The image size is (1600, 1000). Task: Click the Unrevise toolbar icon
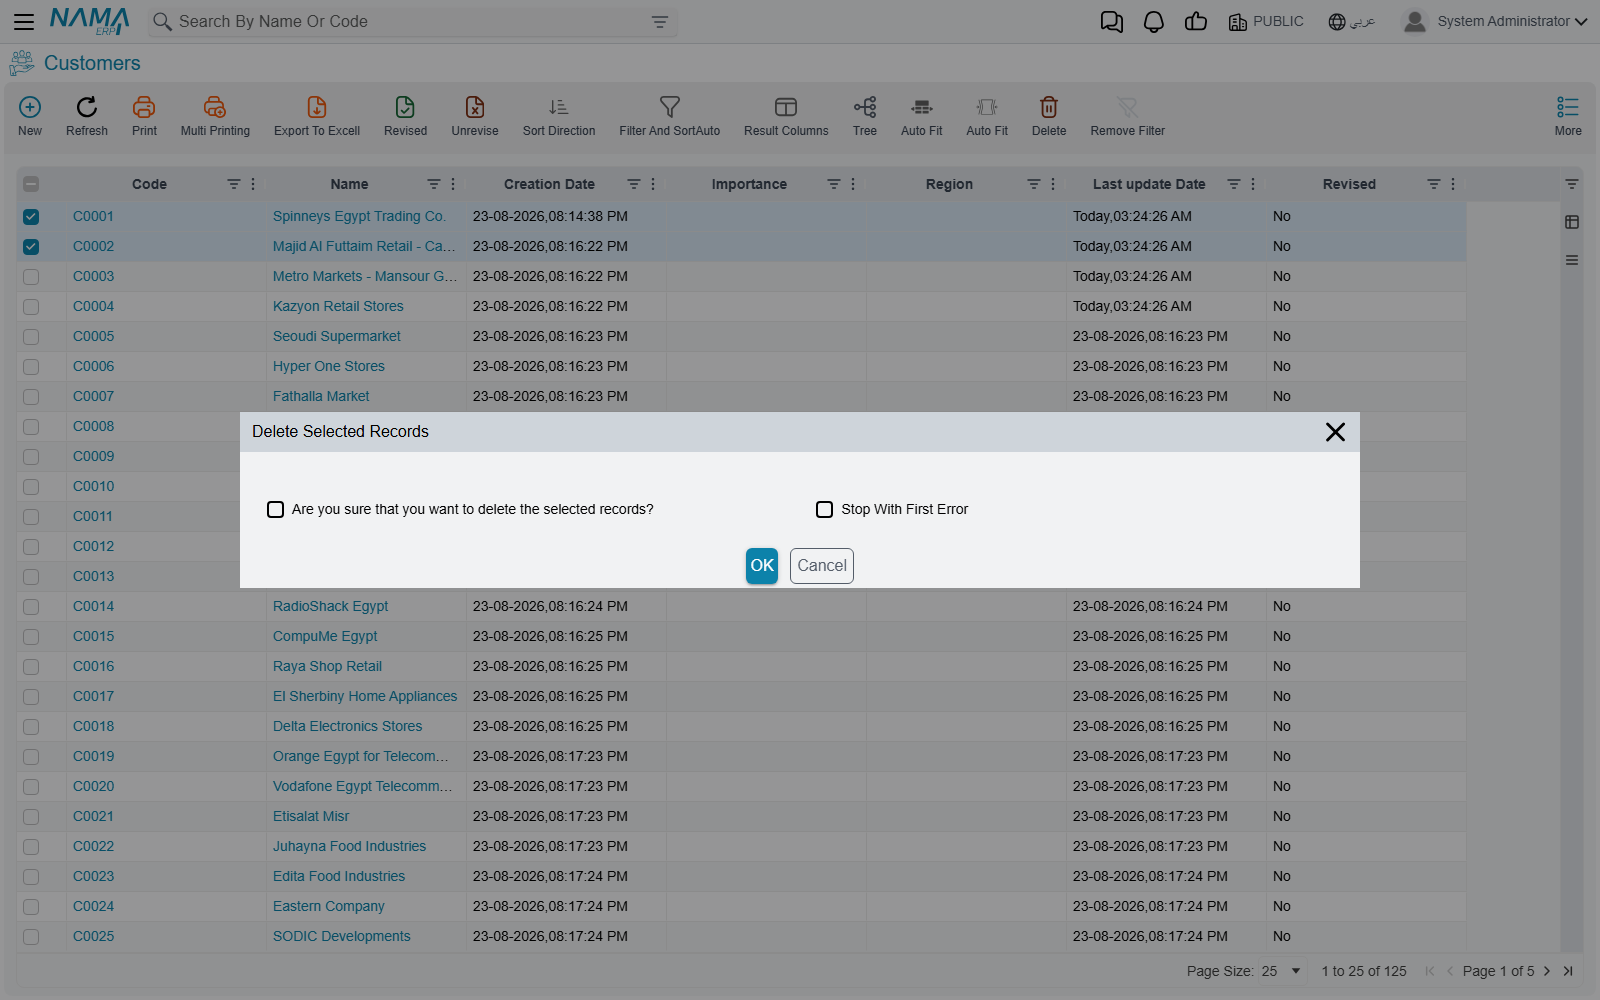coord(475,107)
